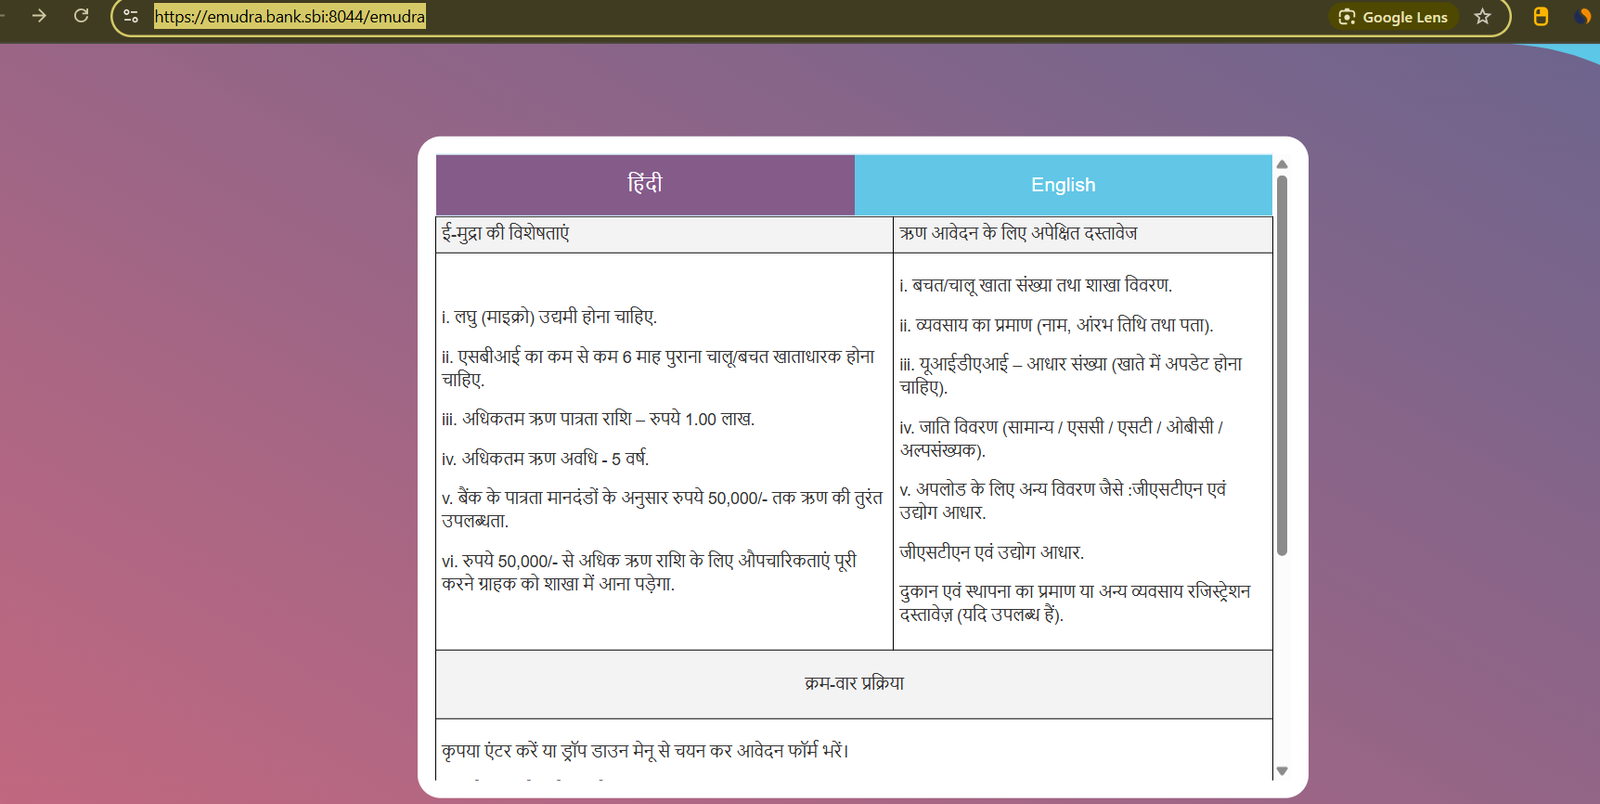This screenshot has width=1600, height=804.
Task: Click the 'ऋण आवेदन के लिए अपेक्षित दस्तावेज' header
Action: tap(1082, 234)
